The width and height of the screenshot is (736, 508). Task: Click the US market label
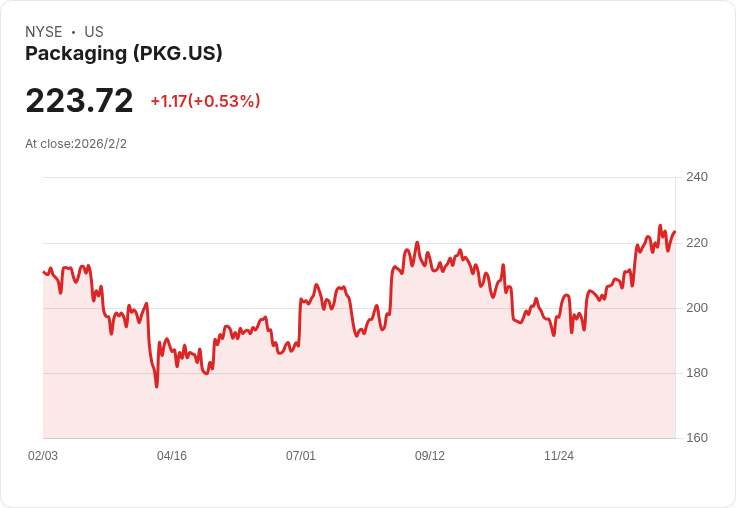coord(94,32)
